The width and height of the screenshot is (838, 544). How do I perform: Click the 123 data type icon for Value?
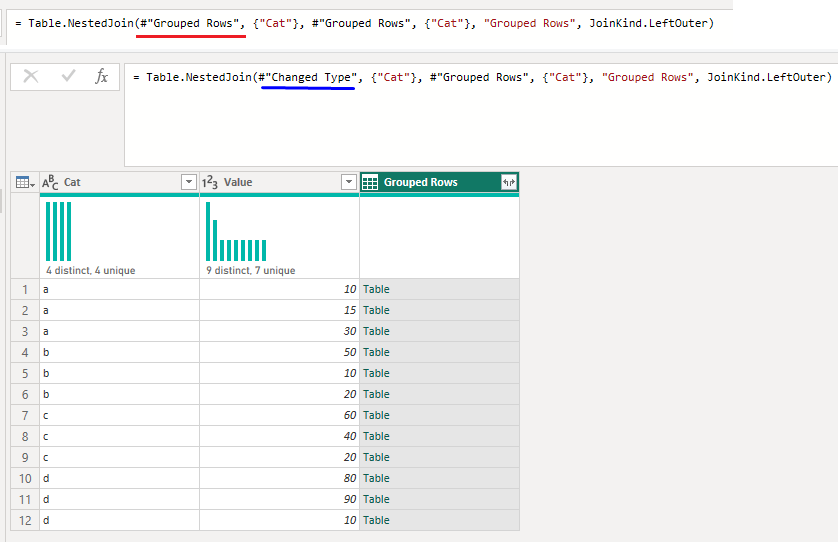[x=210, y=183]
